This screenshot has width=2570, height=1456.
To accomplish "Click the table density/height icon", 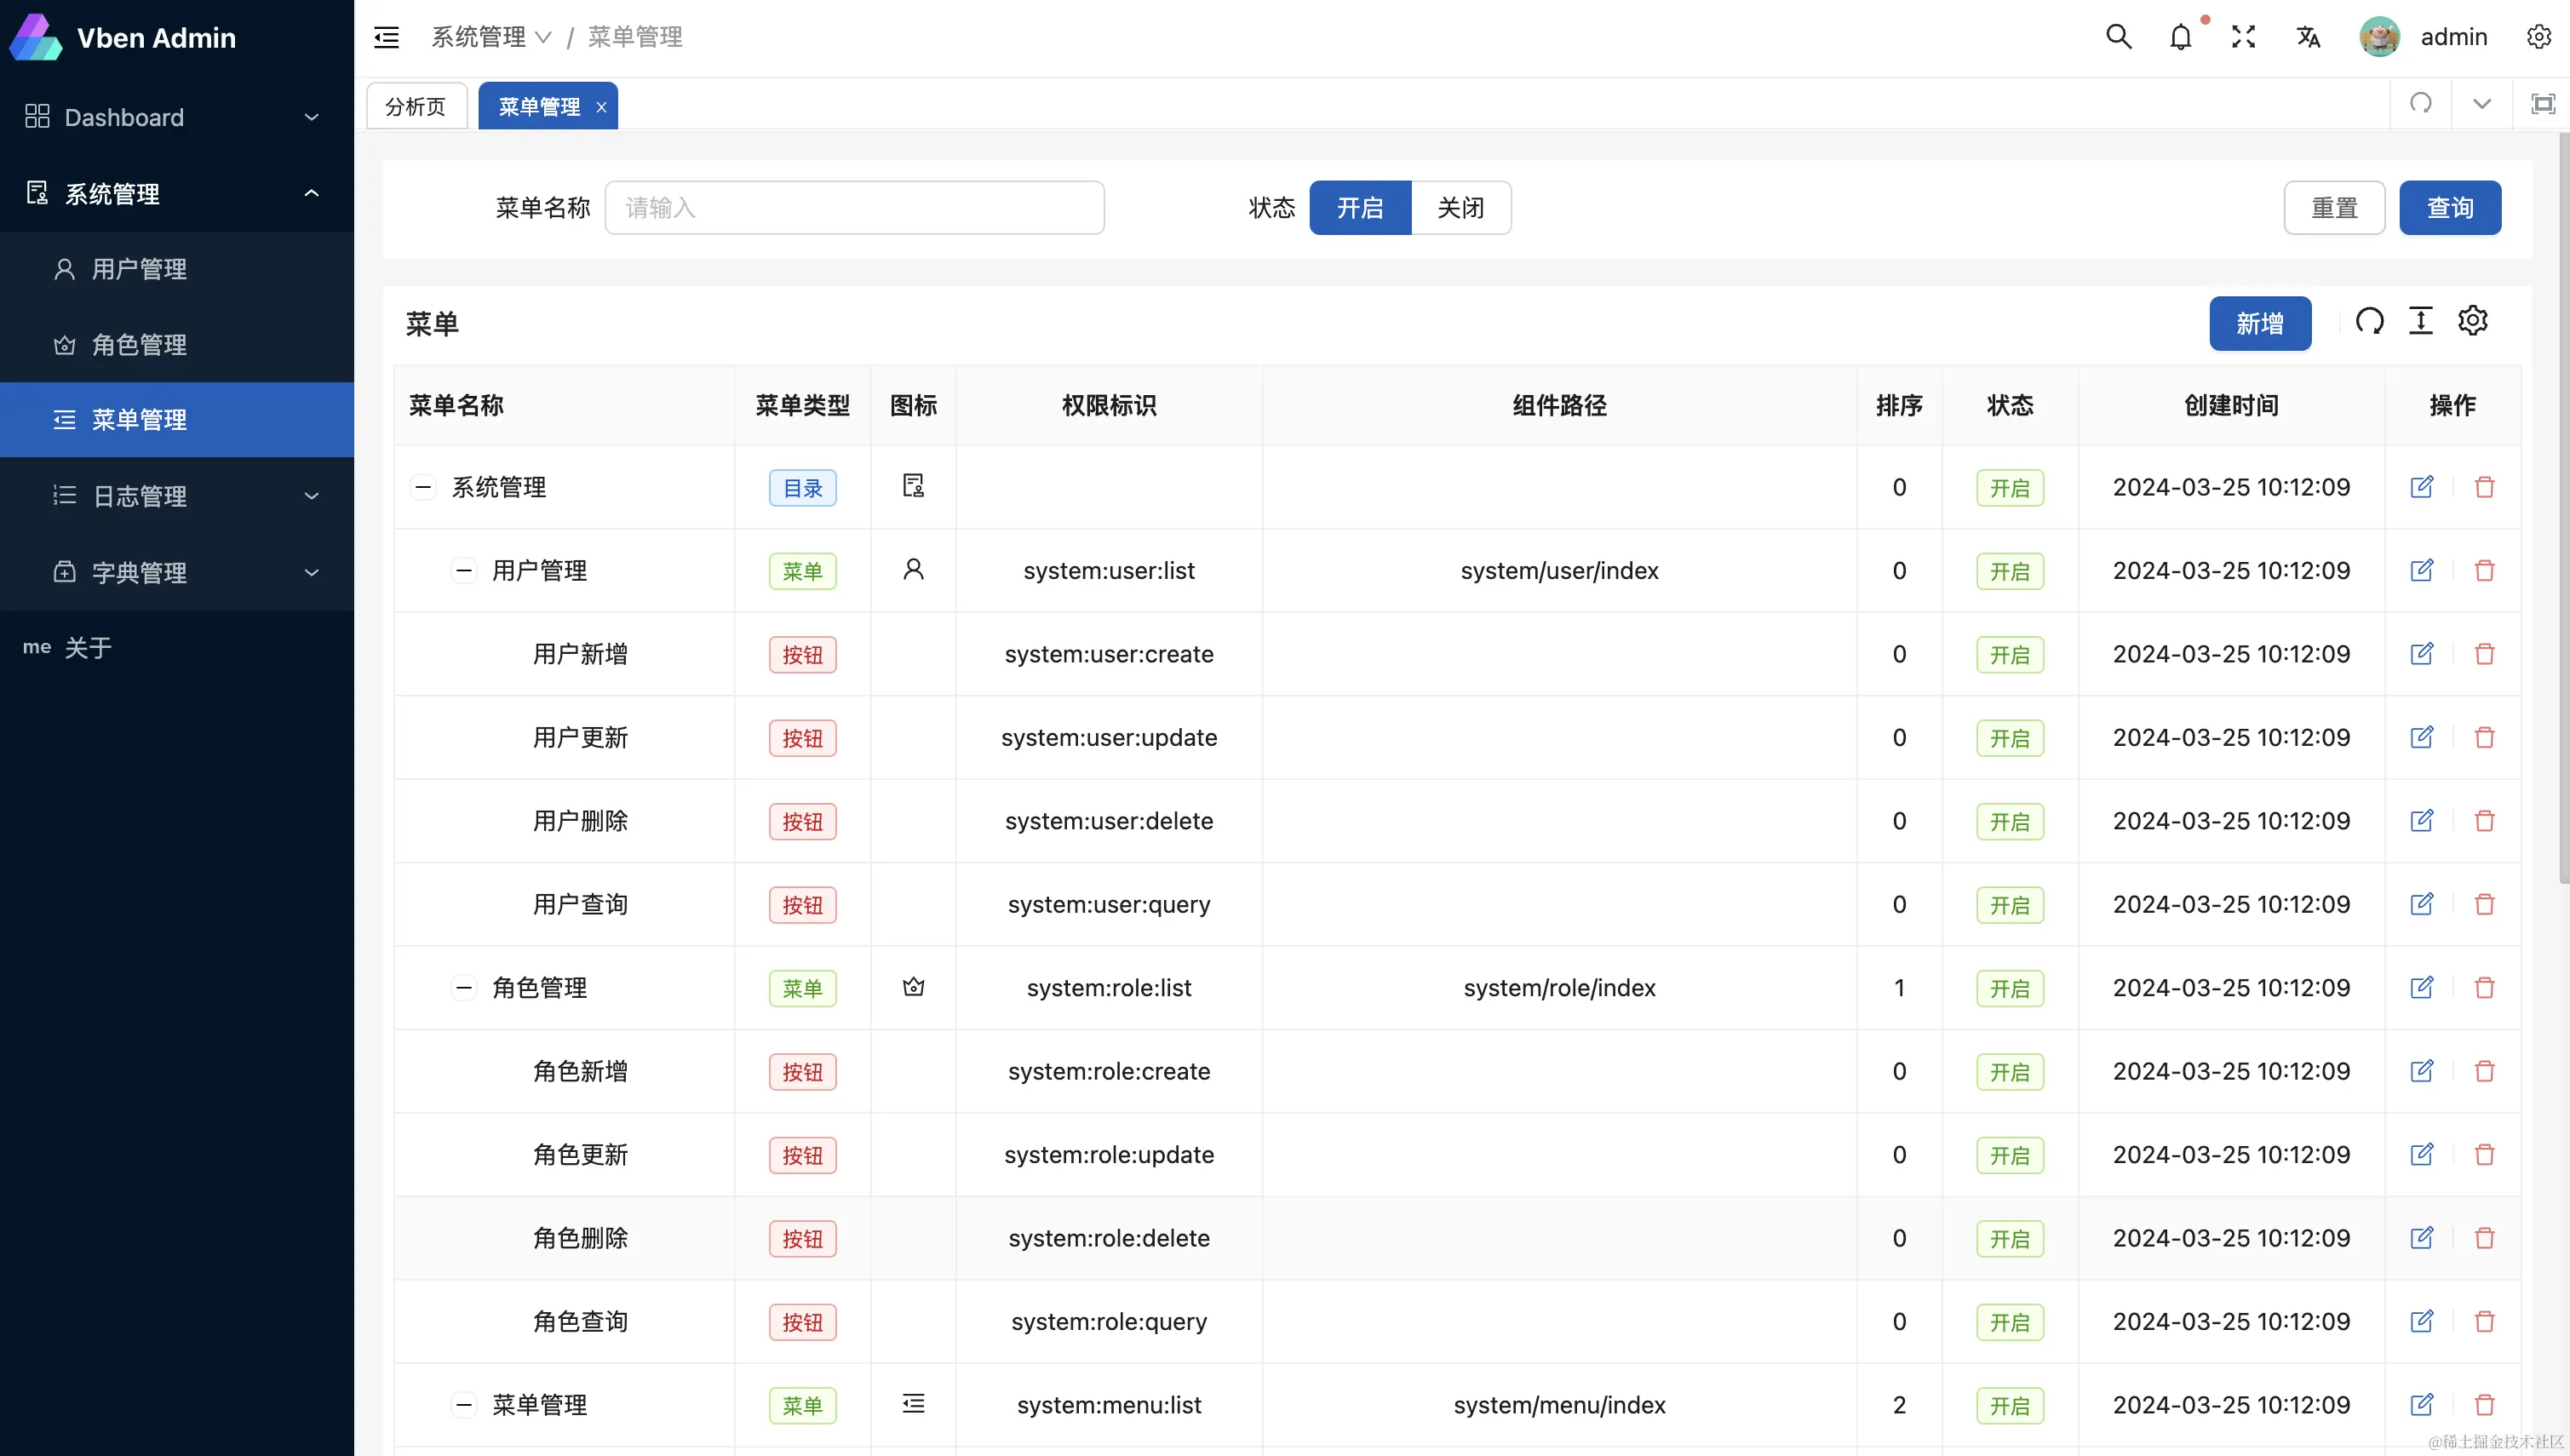I will [x=2420, y=321].
